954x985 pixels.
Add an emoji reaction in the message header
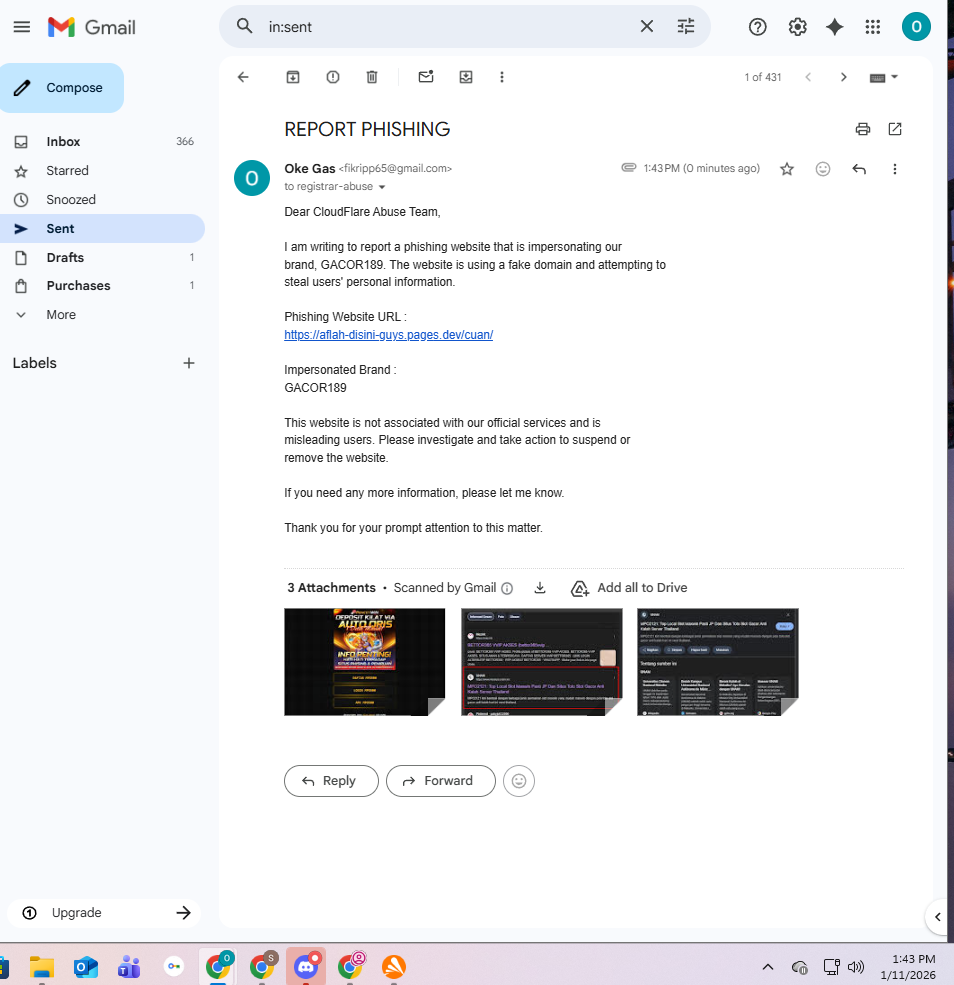pos(823,168)
